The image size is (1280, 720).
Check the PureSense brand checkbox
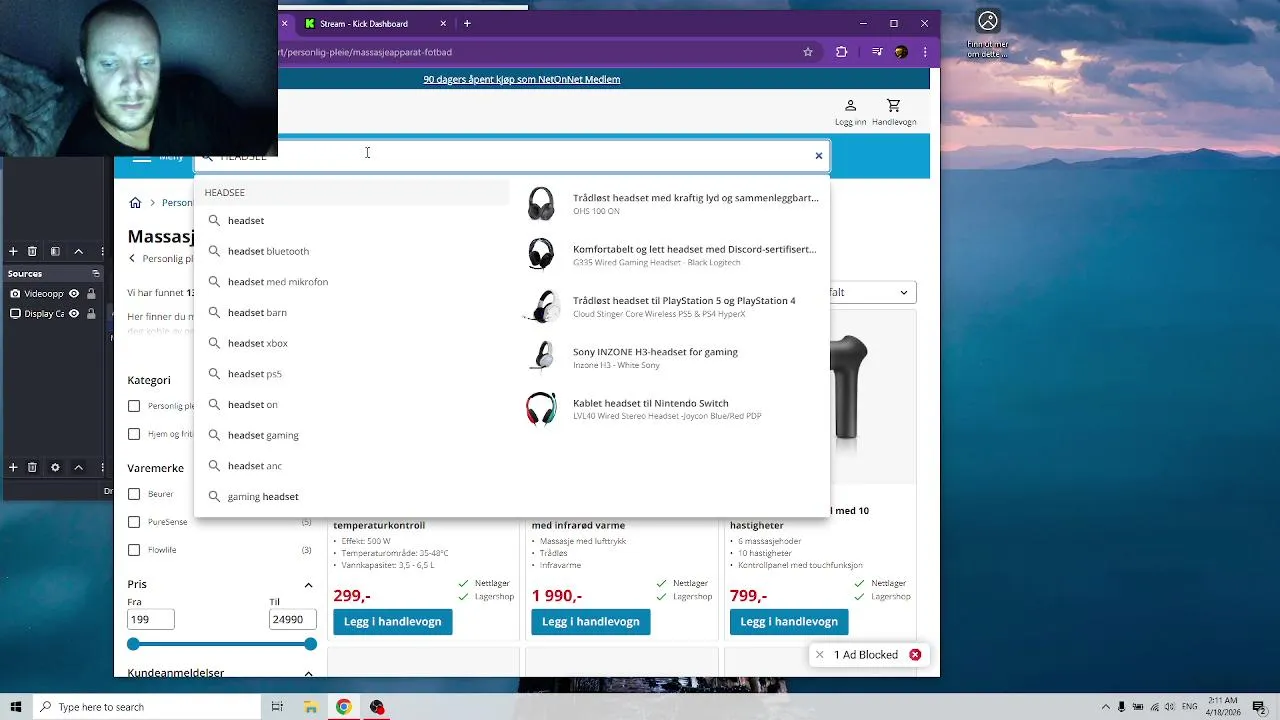(134, 522)
